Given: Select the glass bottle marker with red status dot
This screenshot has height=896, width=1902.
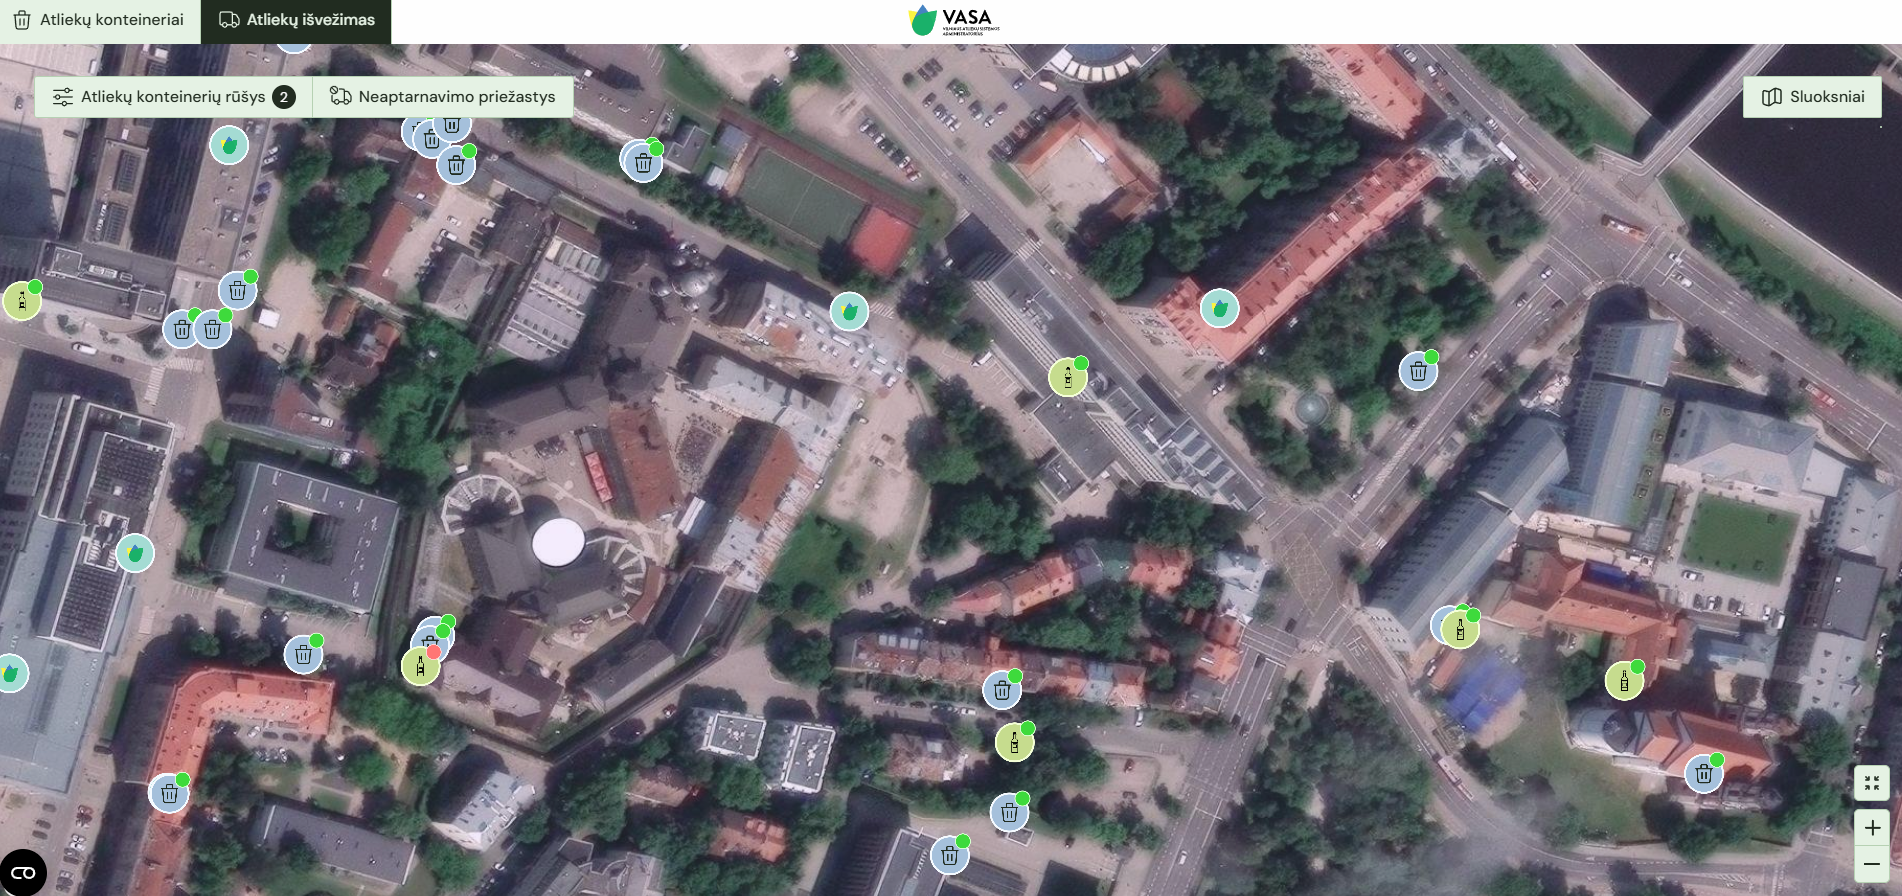Looking at the screenshot, I should point(420,666).
